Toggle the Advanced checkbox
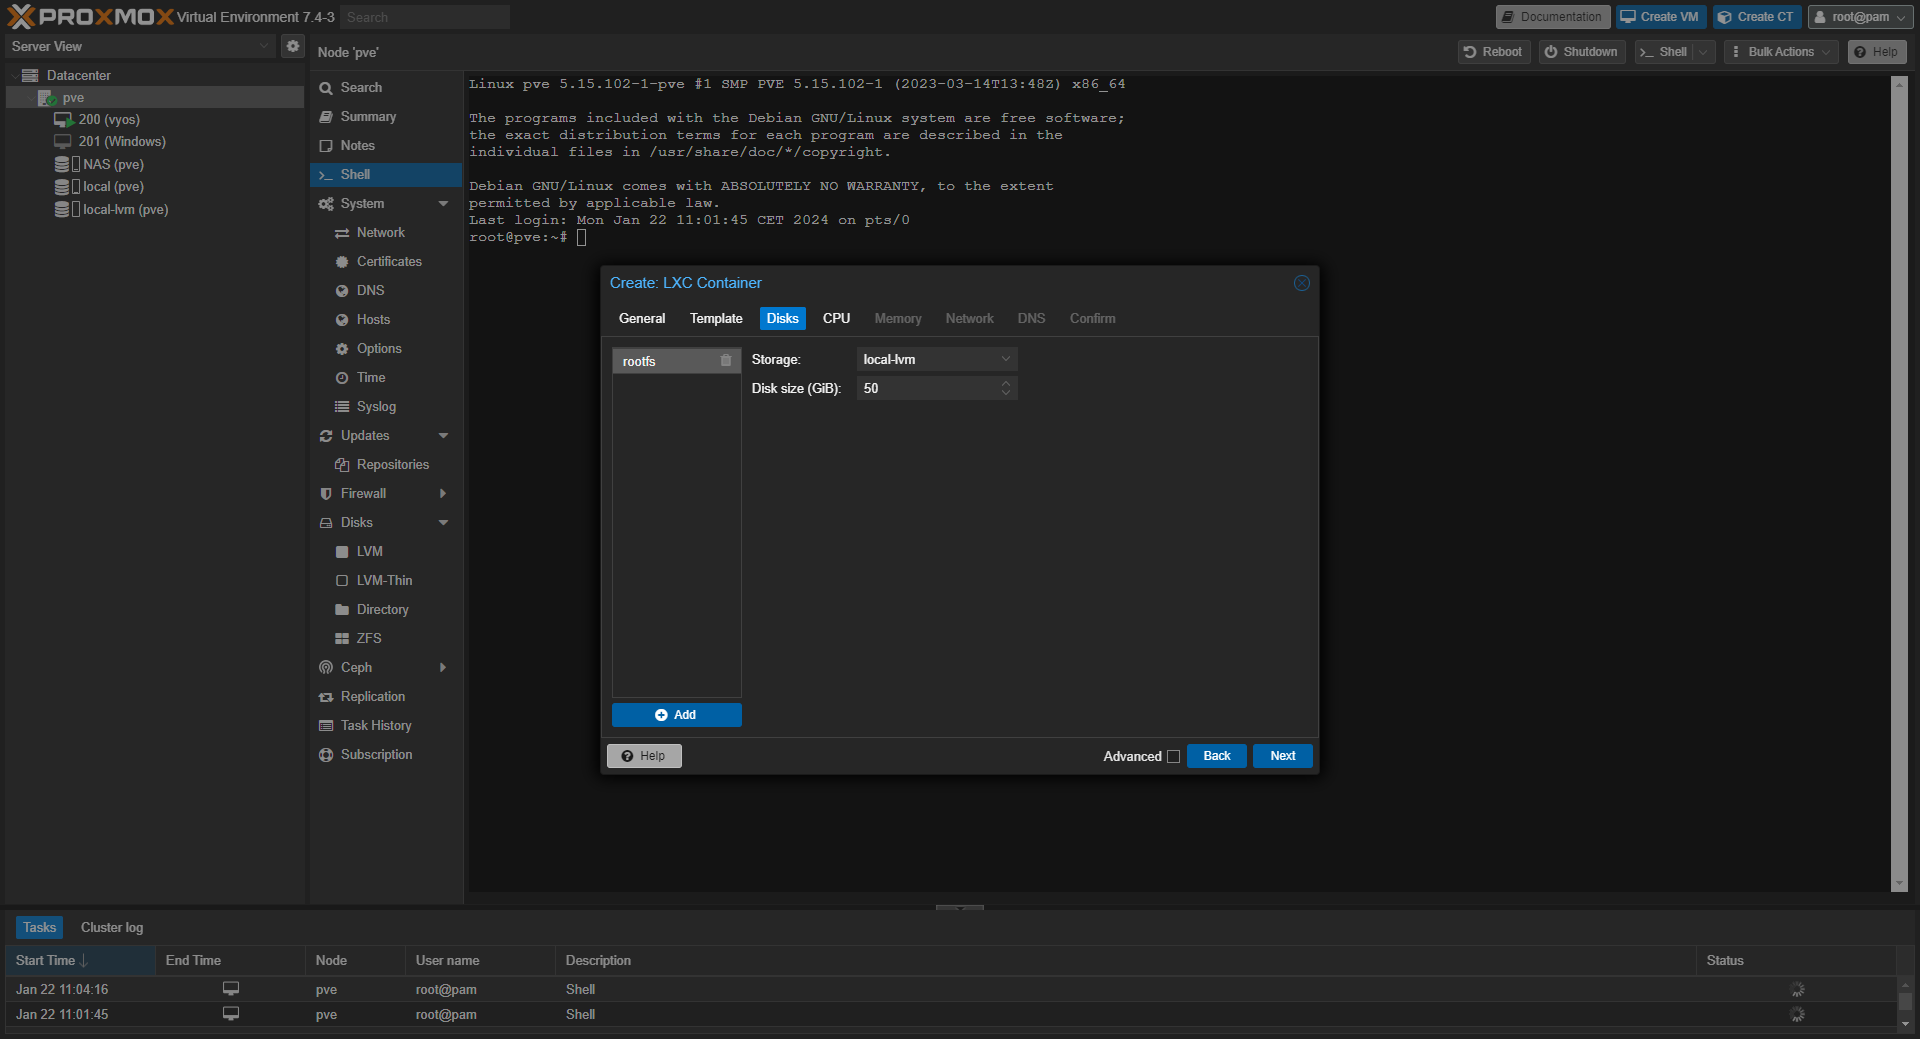 pos(1174,757)
